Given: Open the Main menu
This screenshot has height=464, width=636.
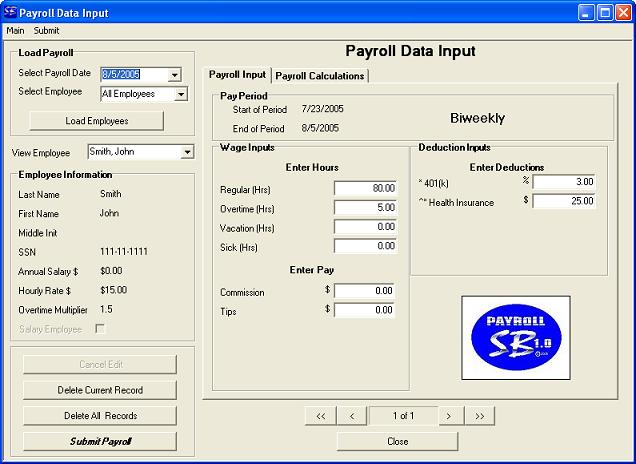Looking at the screenshot, I should click(15, 31).
